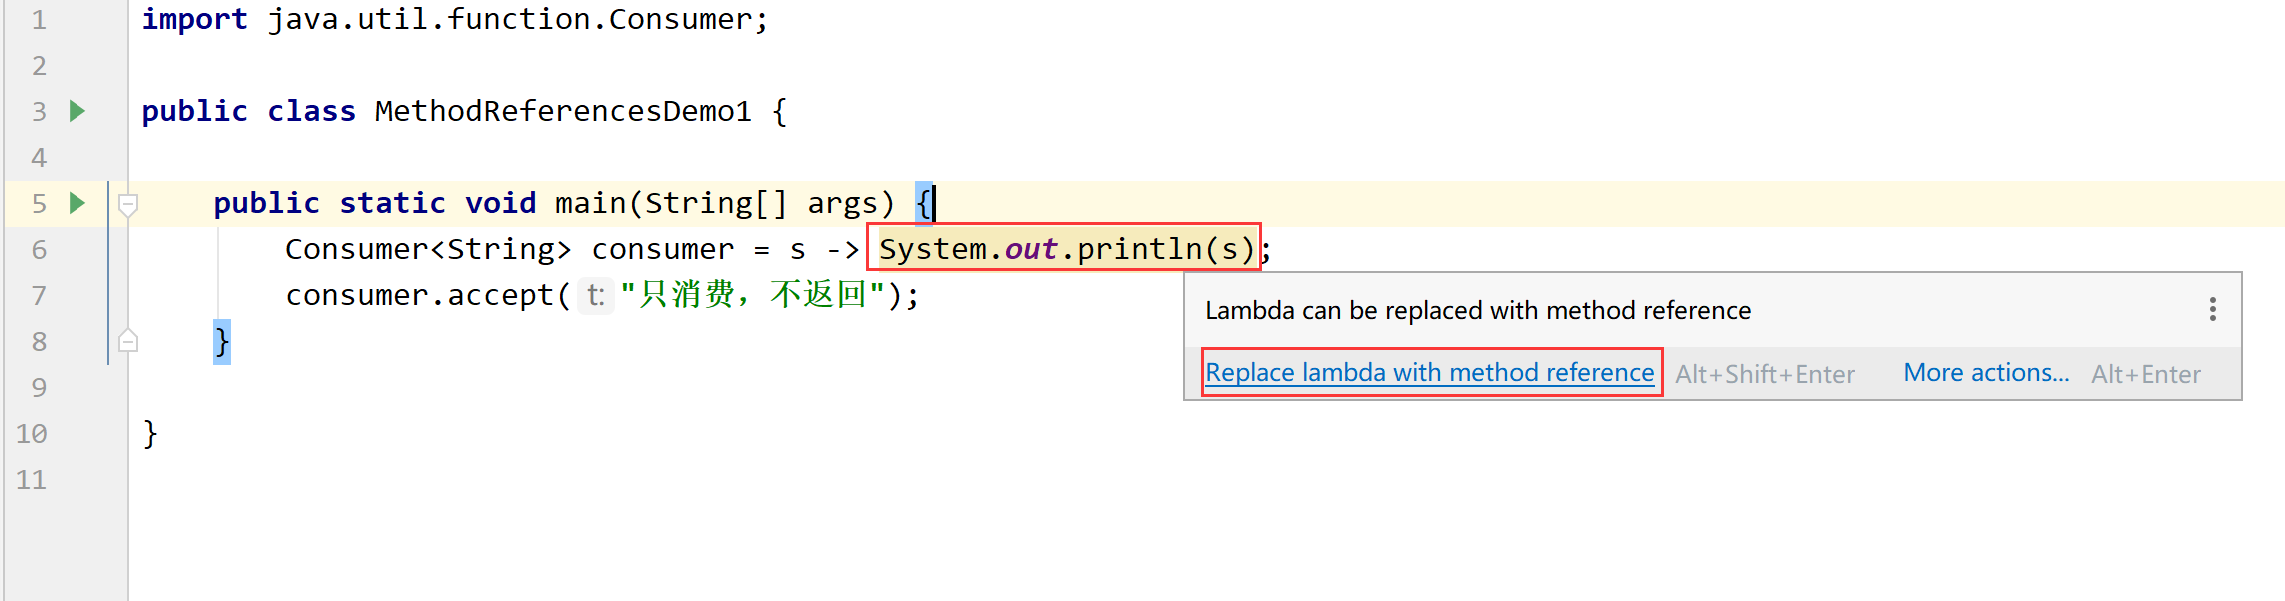
Task: Click line number 10 in the gutter
Action: point(31,433)
